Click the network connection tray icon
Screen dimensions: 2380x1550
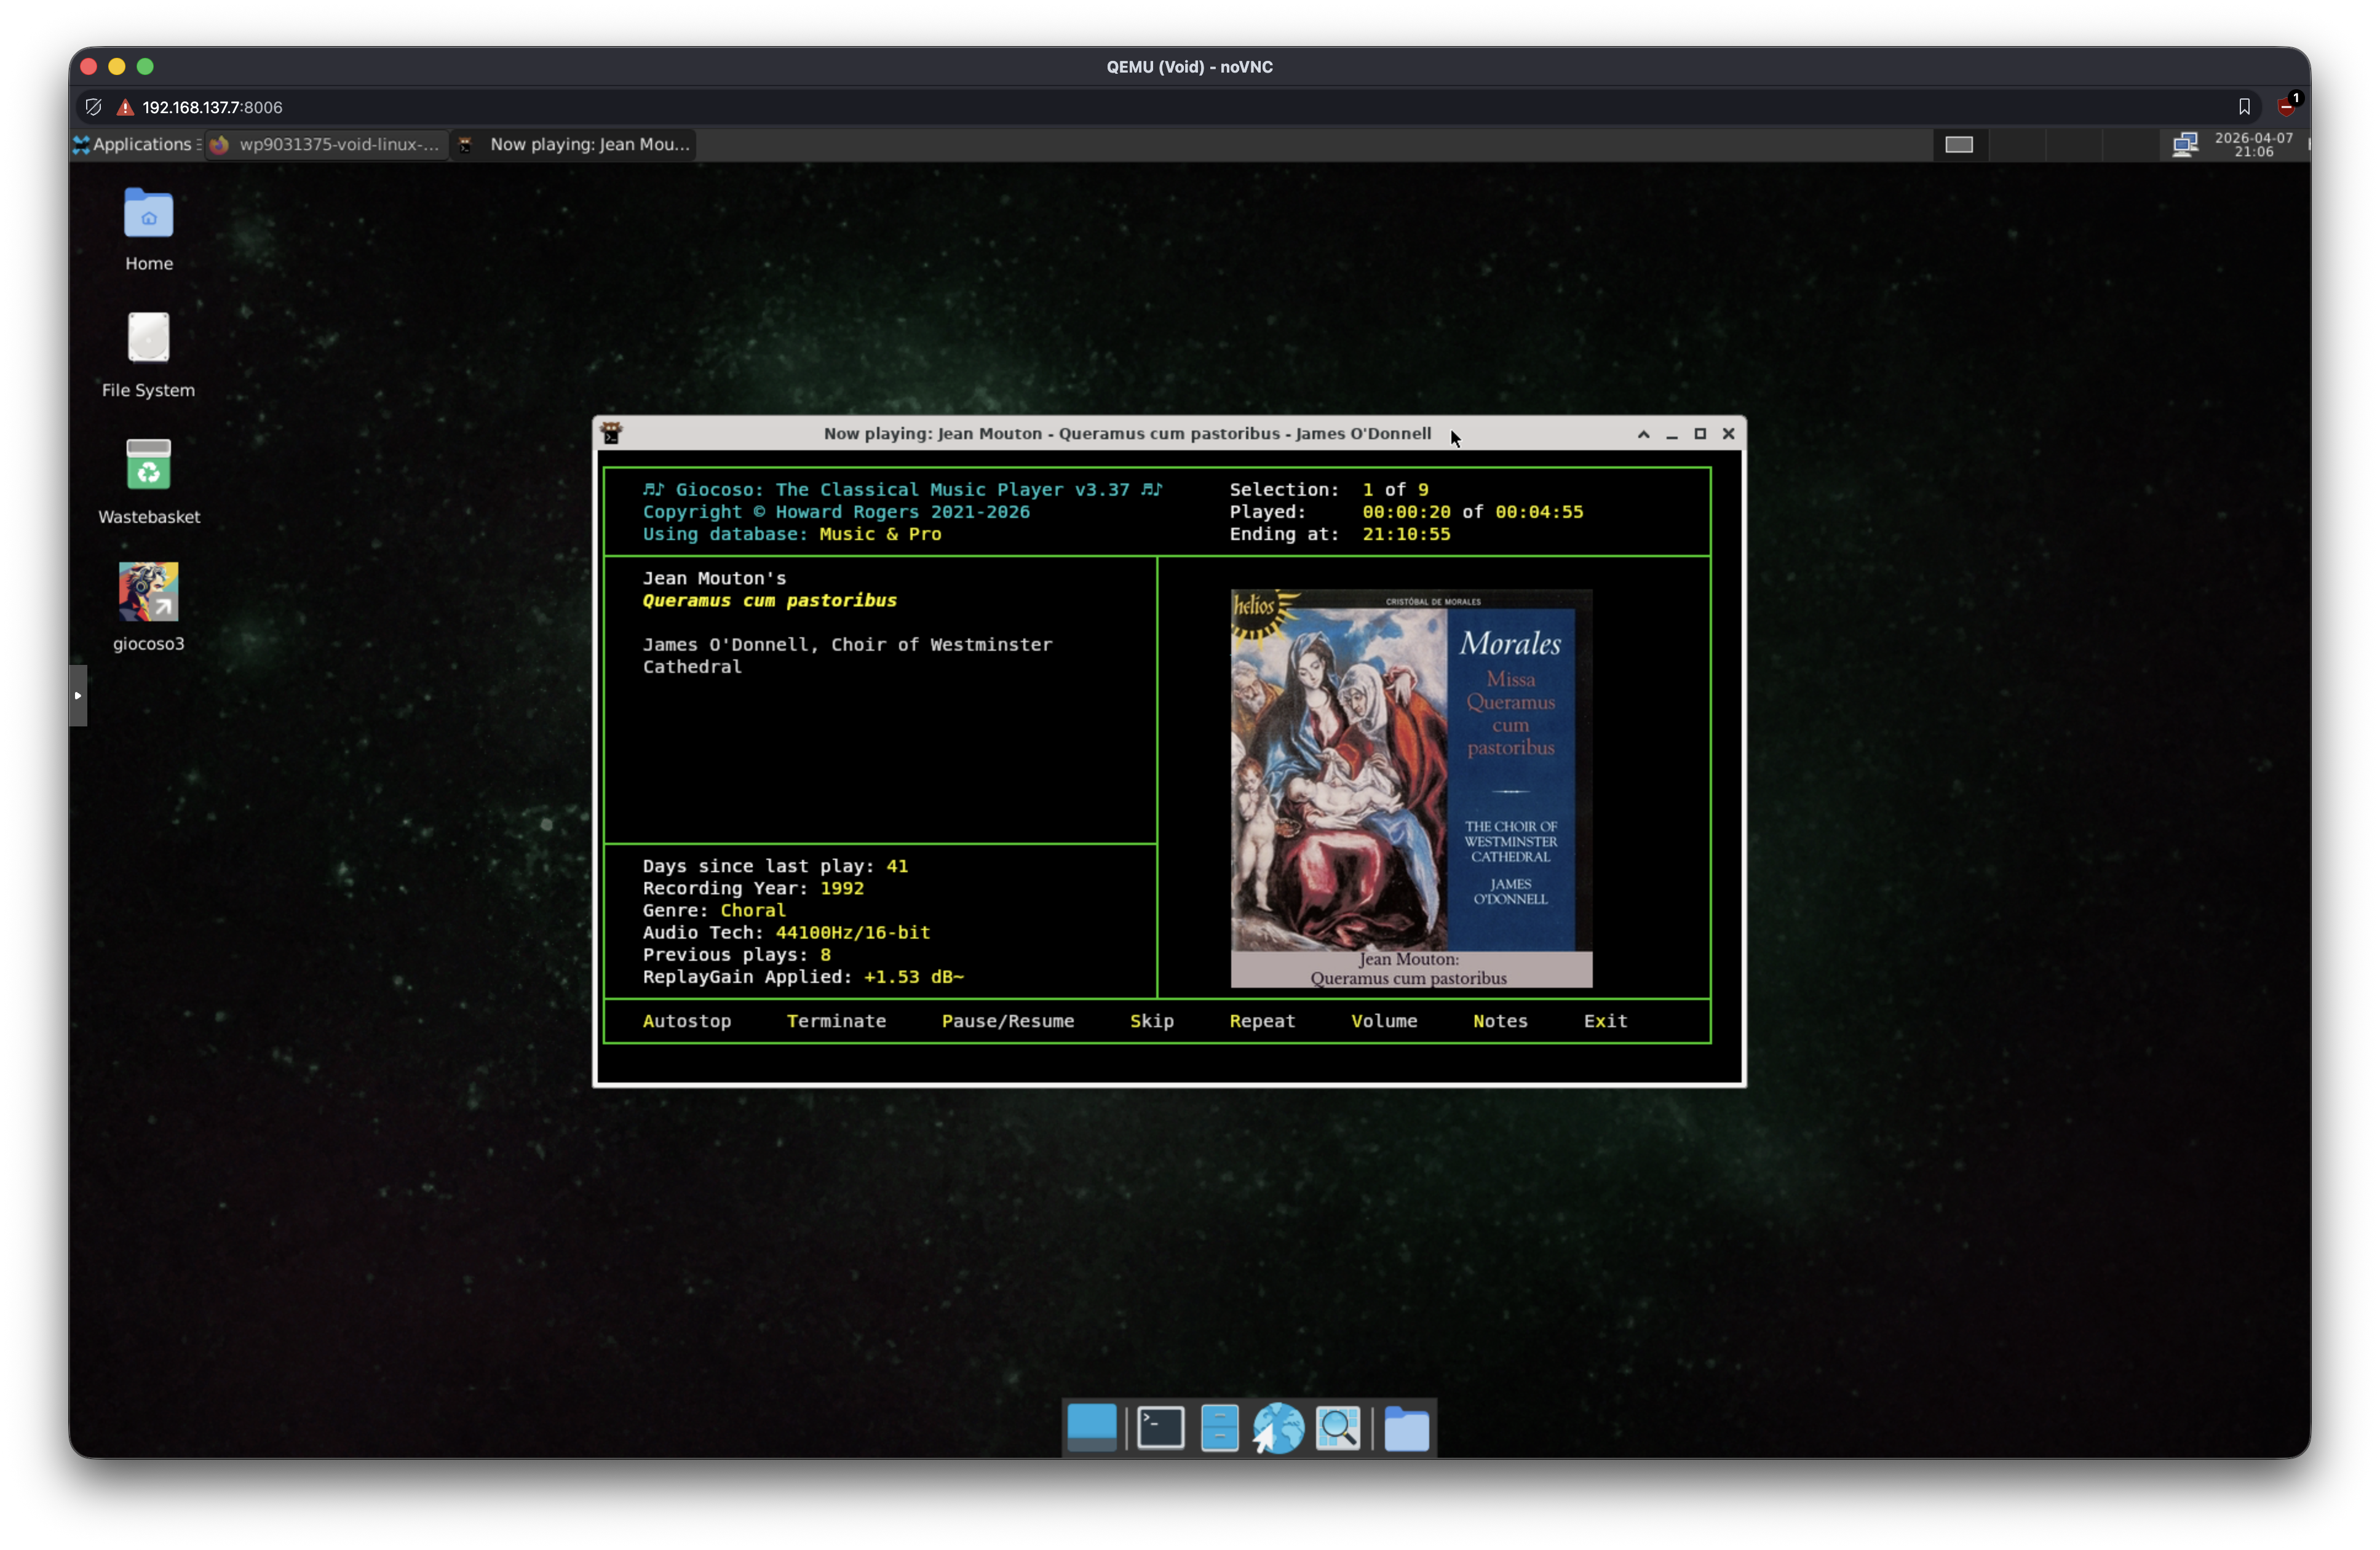point(2184,144)
